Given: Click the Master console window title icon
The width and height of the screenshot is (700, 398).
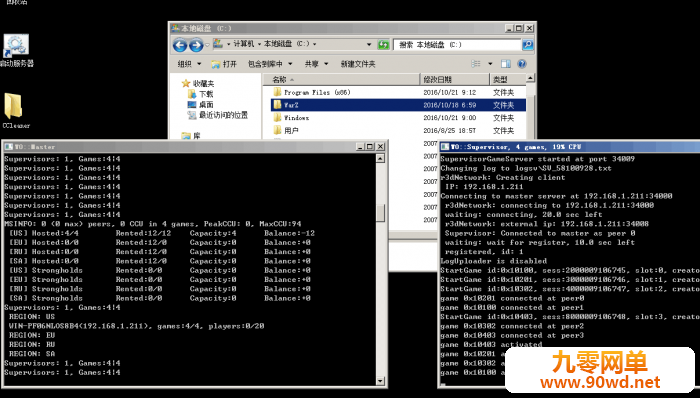Looking at the screenshot, I should coord(9,146).
